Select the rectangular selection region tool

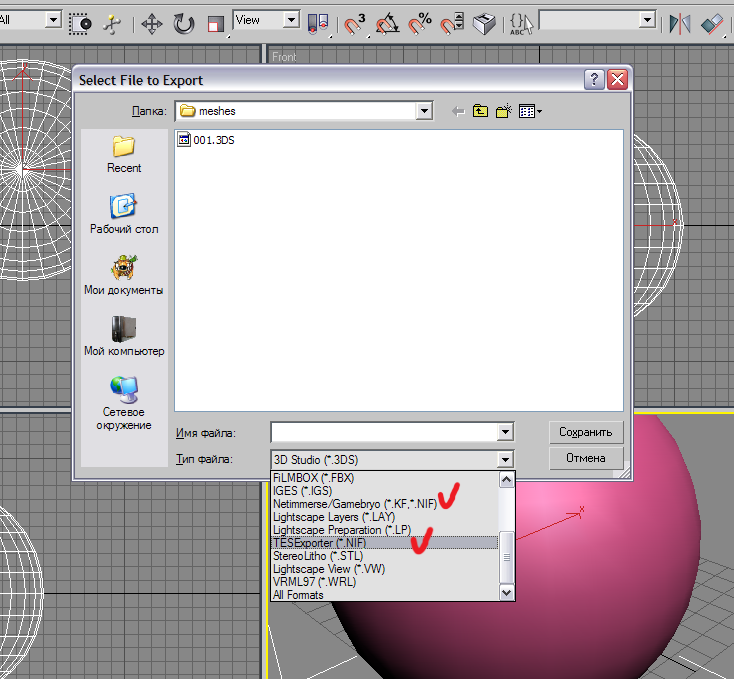tap(80, 23)
